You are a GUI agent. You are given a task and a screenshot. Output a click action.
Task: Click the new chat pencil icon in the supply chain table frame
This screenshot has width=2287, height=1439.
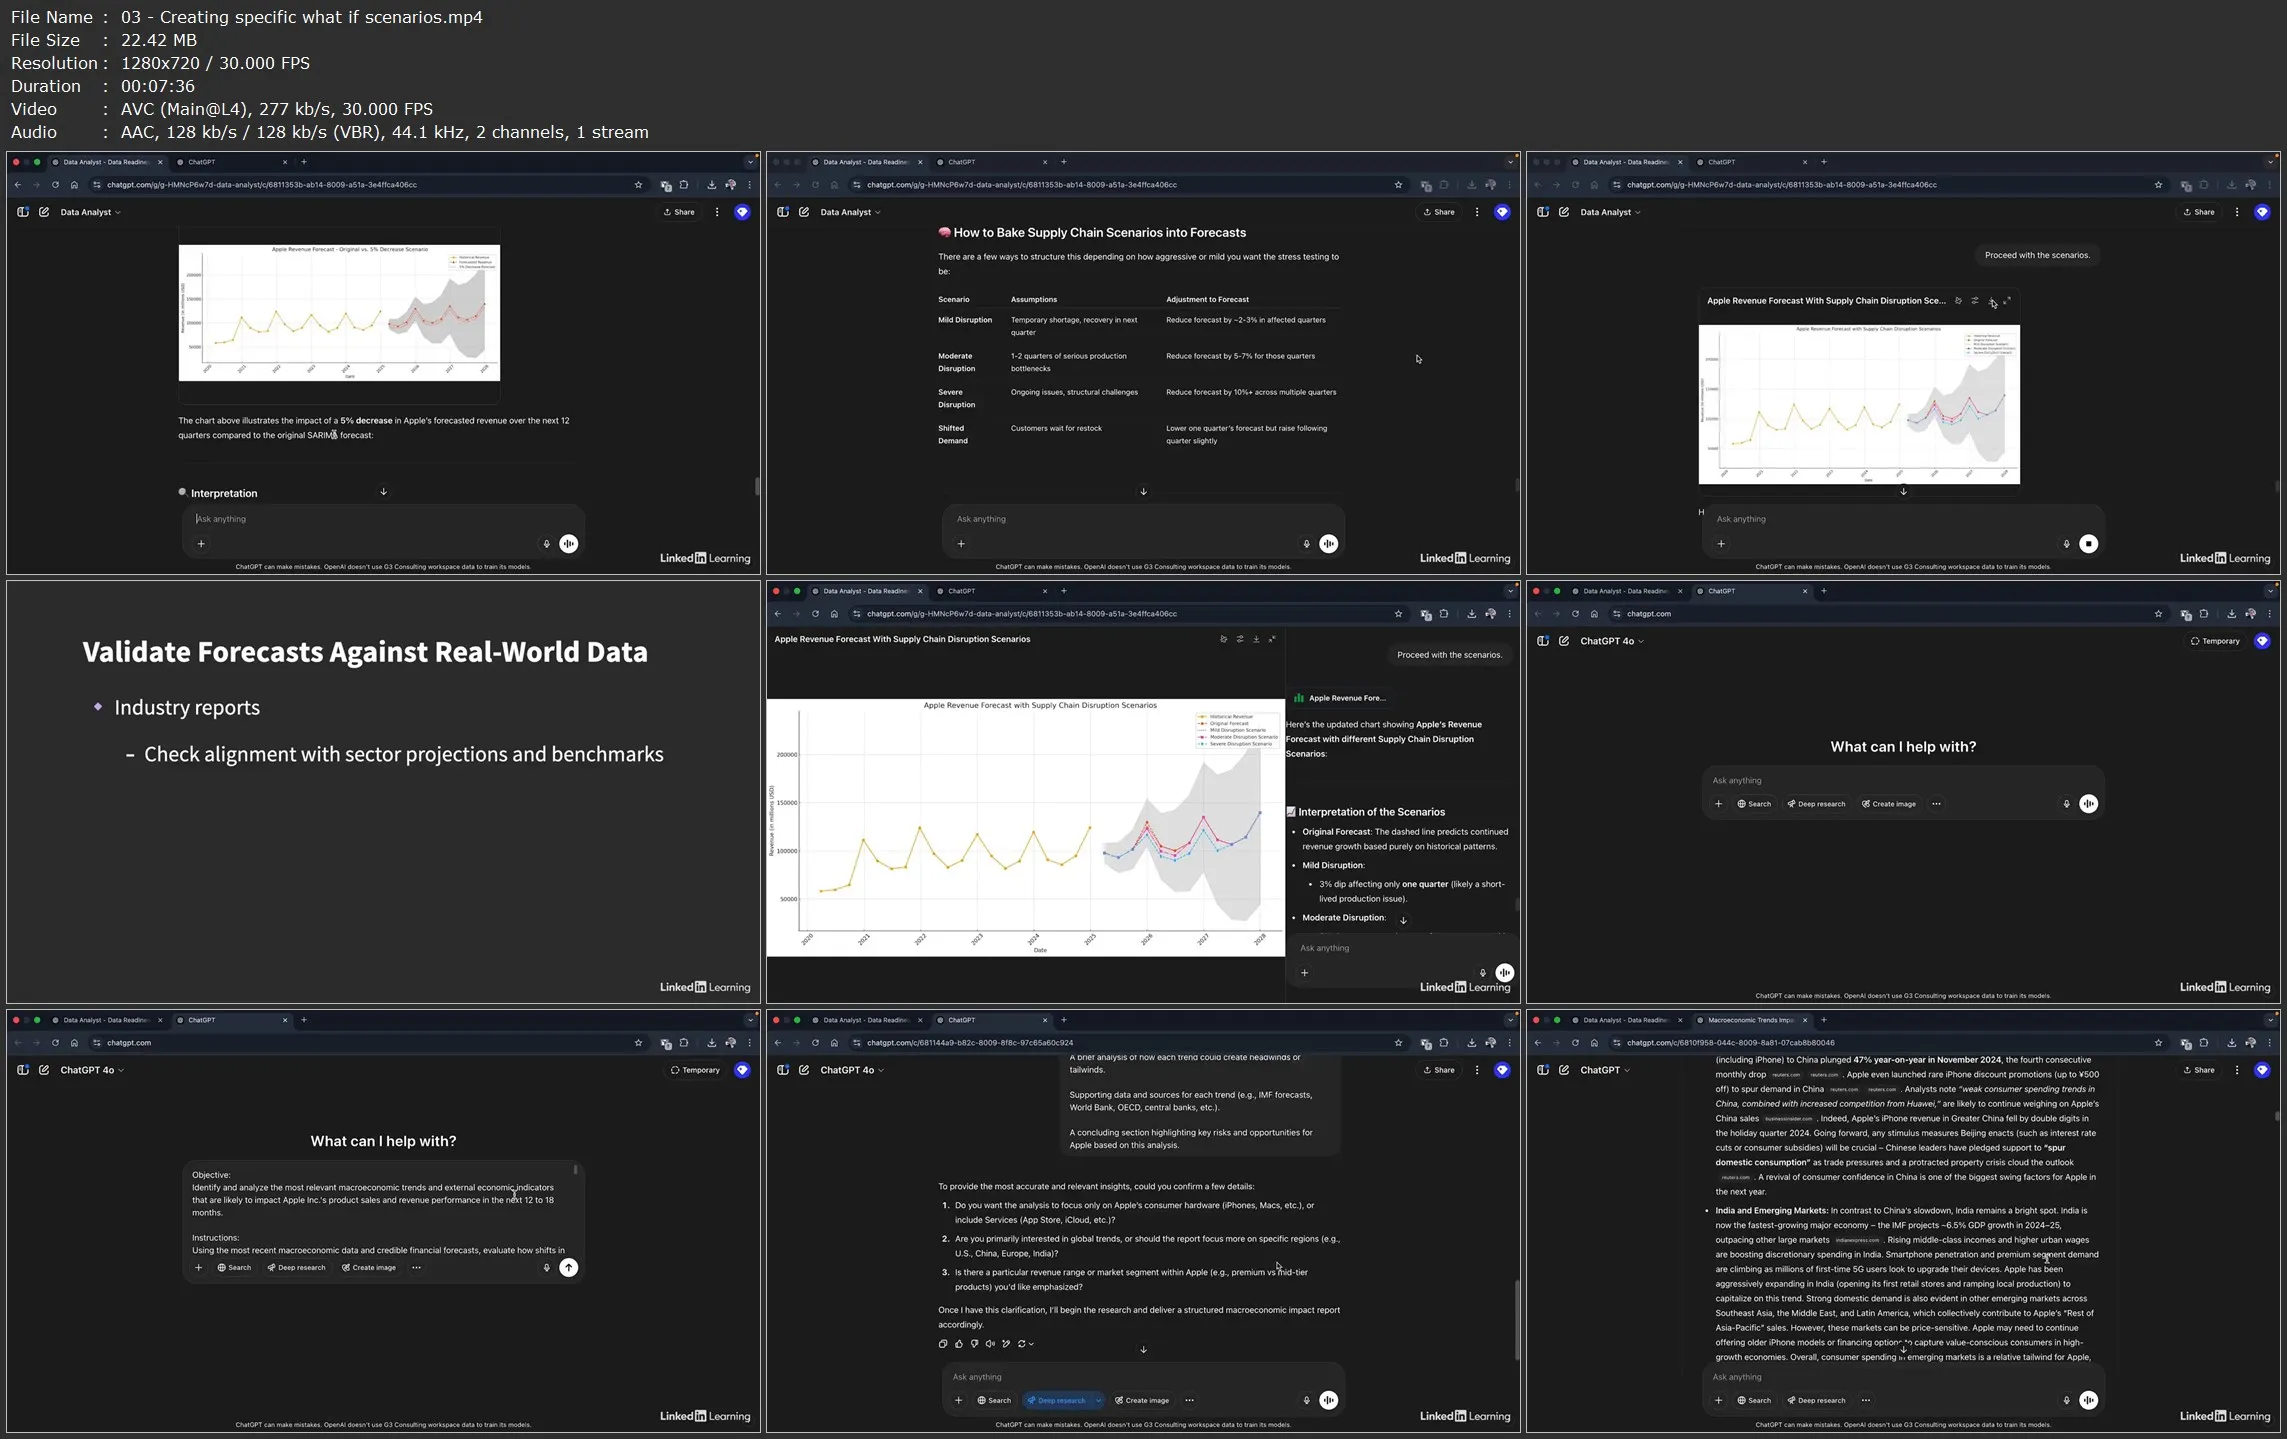pos(804,212)
